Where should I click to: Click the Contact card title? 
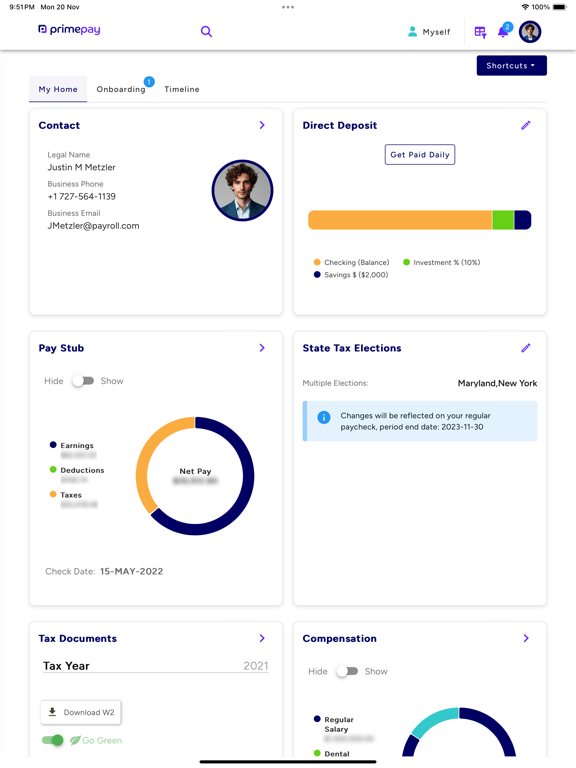(59, 125)
